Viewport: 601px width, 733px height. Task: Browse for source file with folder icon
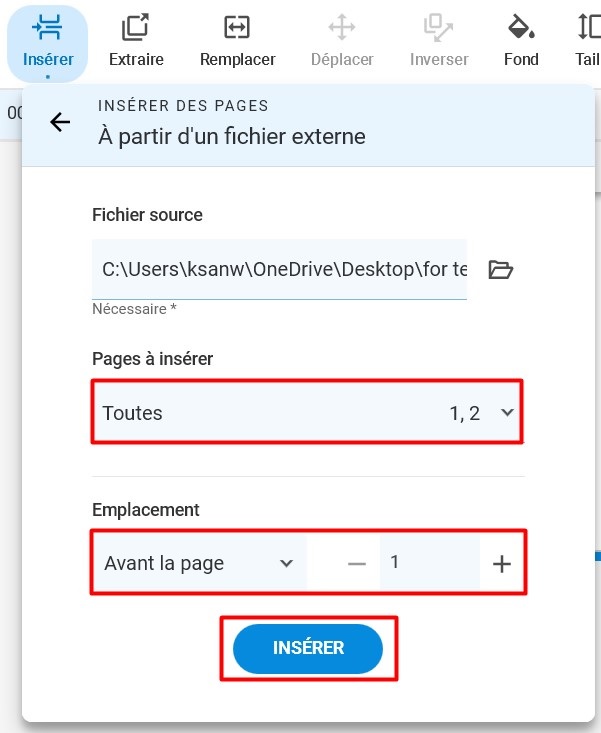click(x=501, y=270)
